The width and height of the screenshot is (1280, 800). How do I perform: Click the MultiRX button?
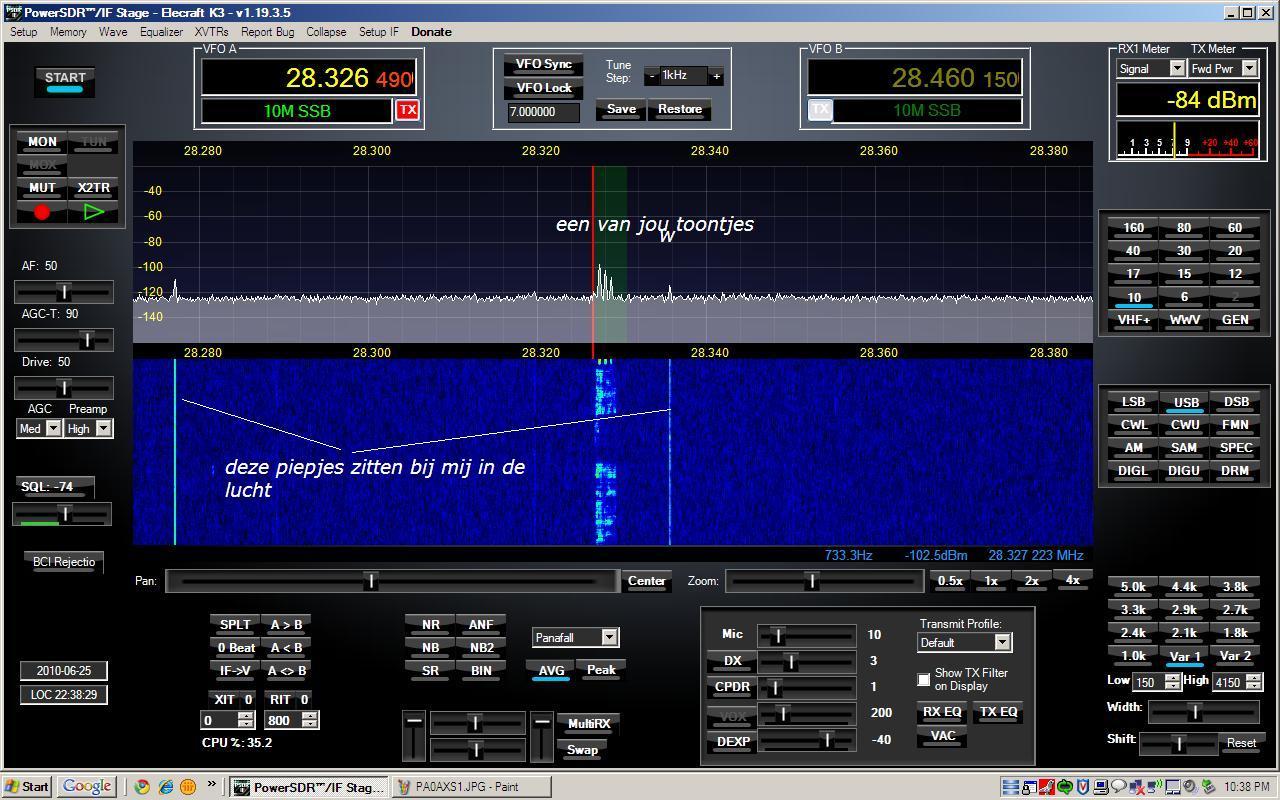tap(588, 724)
